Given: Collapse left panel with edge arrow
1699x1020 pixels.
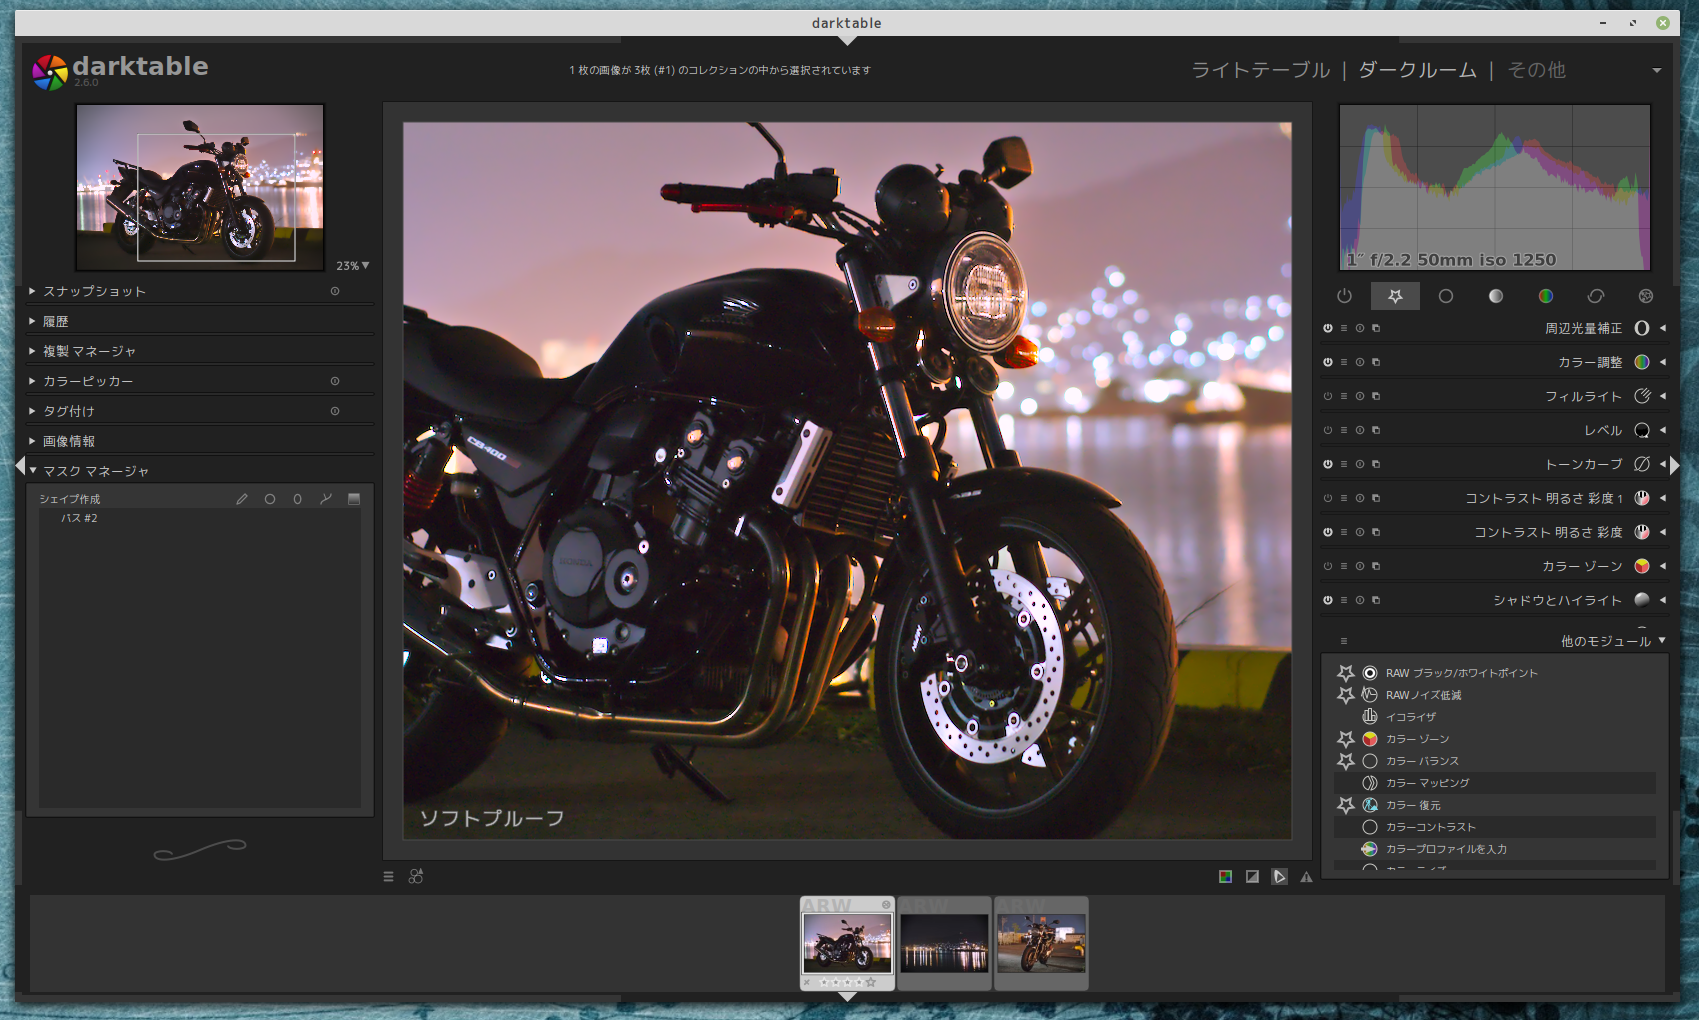Looking at the screenshot, I should (x=20, y=465).
